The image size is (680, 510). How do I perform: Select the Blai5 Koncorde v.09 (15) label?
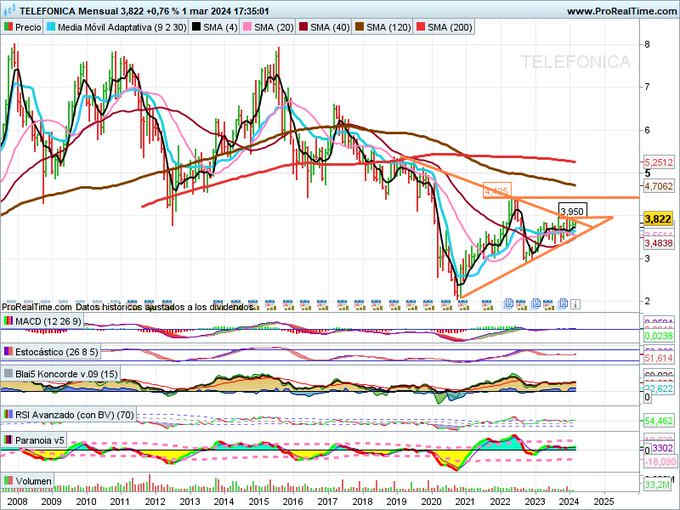pos(66,373)
